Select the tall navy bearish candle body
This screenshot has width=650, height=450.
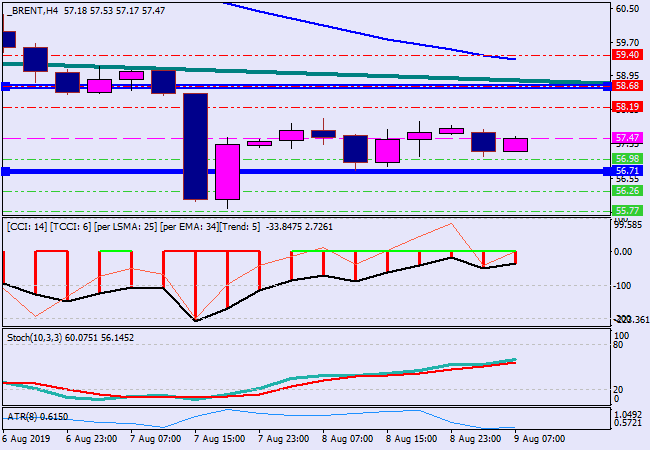click(195, 146)
